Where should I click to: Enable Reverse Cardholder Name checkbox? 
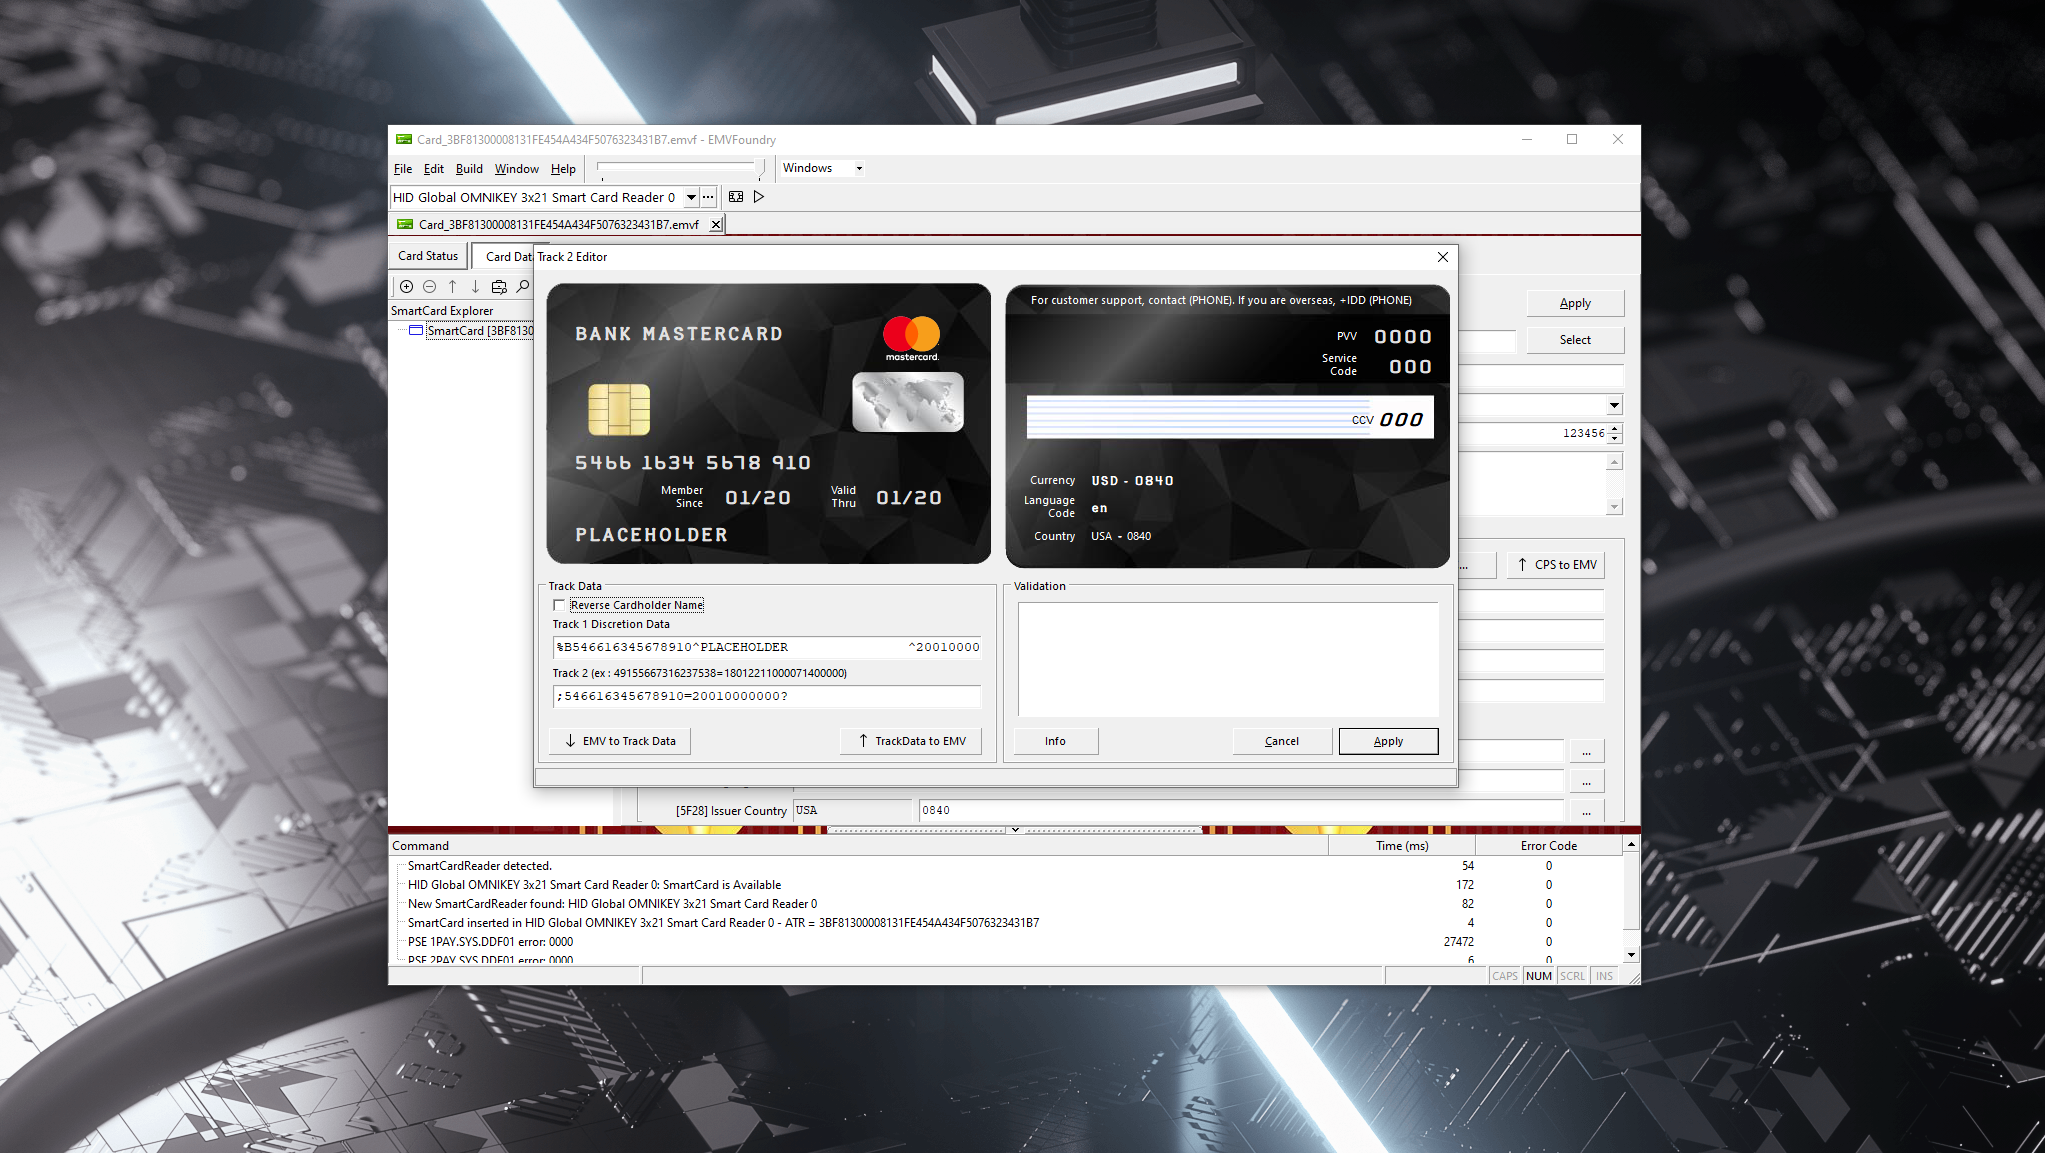click(559, 605)
